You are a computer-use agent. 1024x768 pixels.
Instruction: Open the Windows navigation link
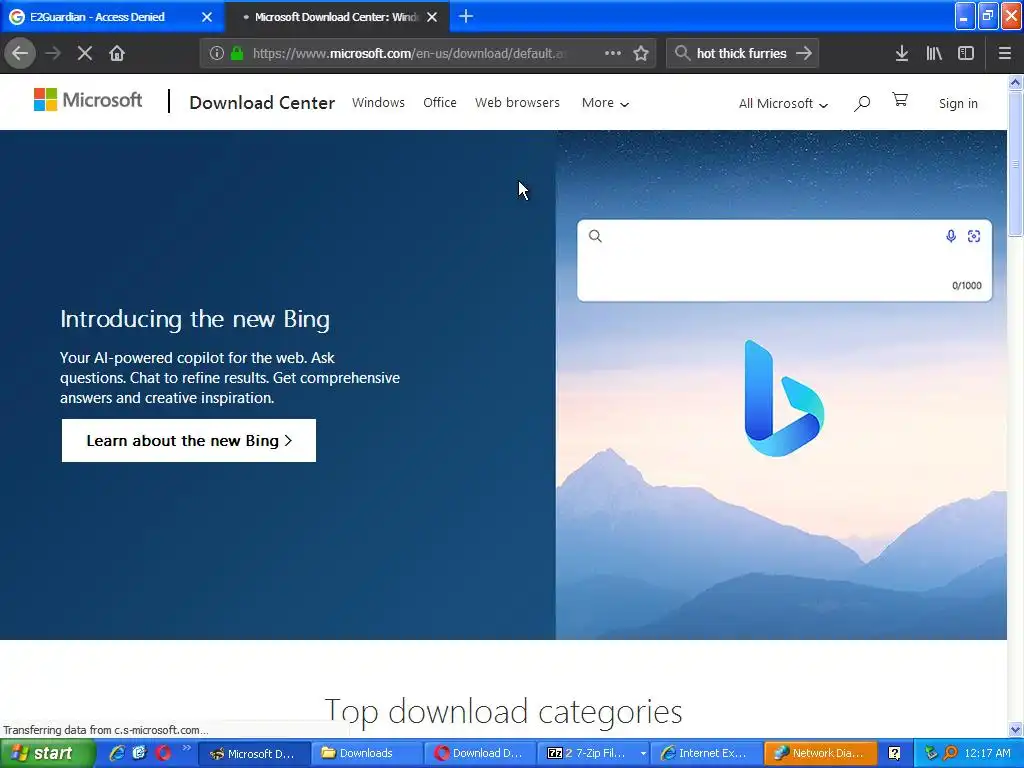378,103
